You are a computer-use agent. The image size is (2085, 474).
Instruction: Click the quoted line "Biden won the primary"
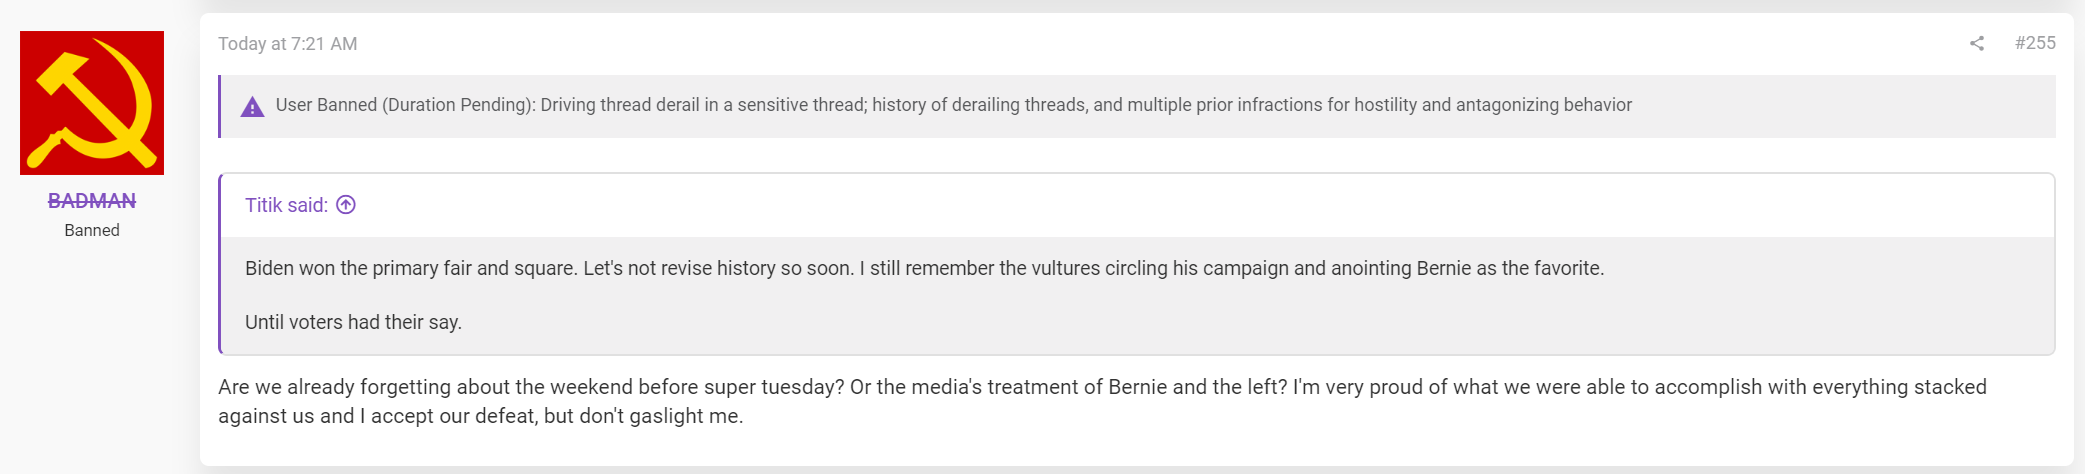340,268
